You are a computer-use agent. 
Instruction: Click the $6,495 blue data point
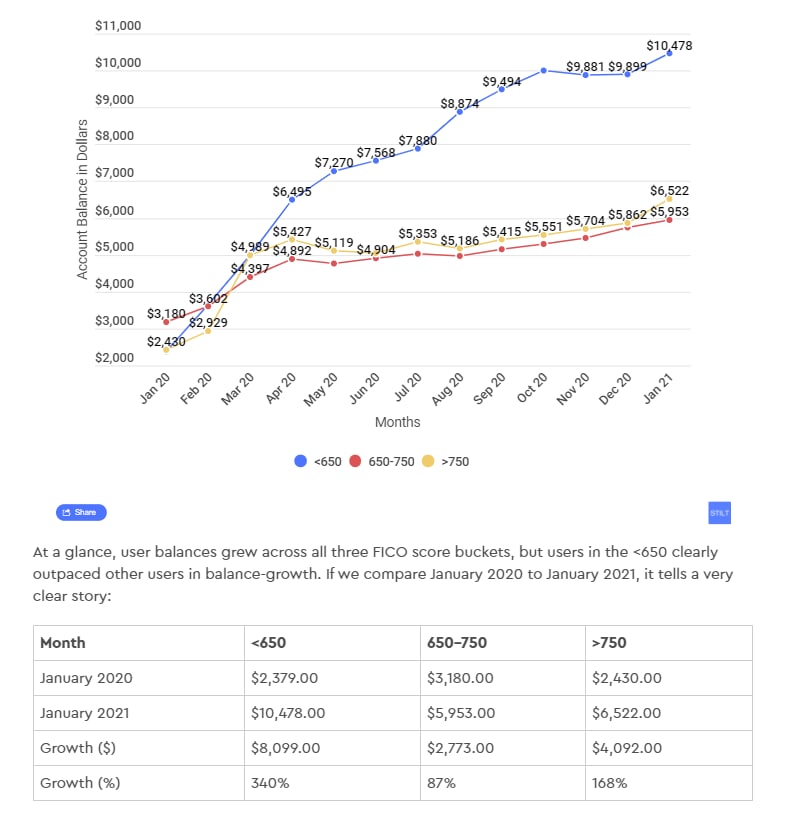pyautogui.click(x=292, y=199)
